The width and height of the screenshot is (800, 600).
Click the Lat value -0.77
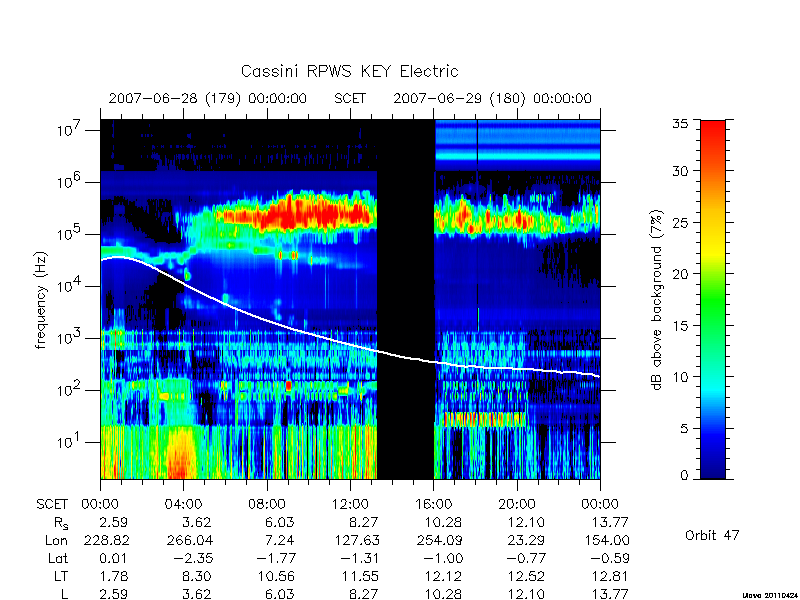526,559
